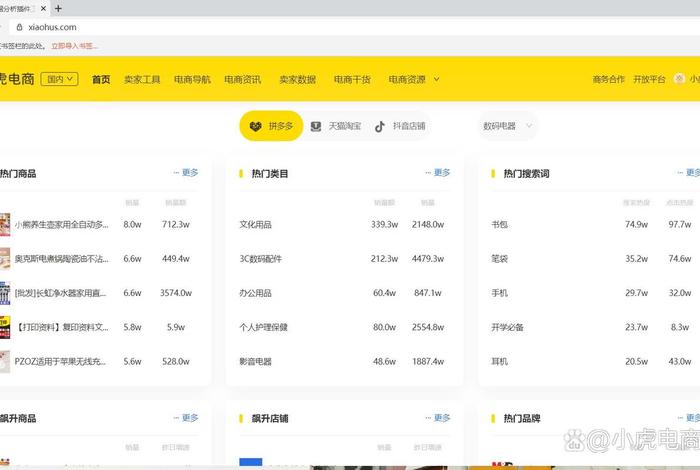Click the 个人护理保健 category row
700x470 pixels.
click(344, 327)
